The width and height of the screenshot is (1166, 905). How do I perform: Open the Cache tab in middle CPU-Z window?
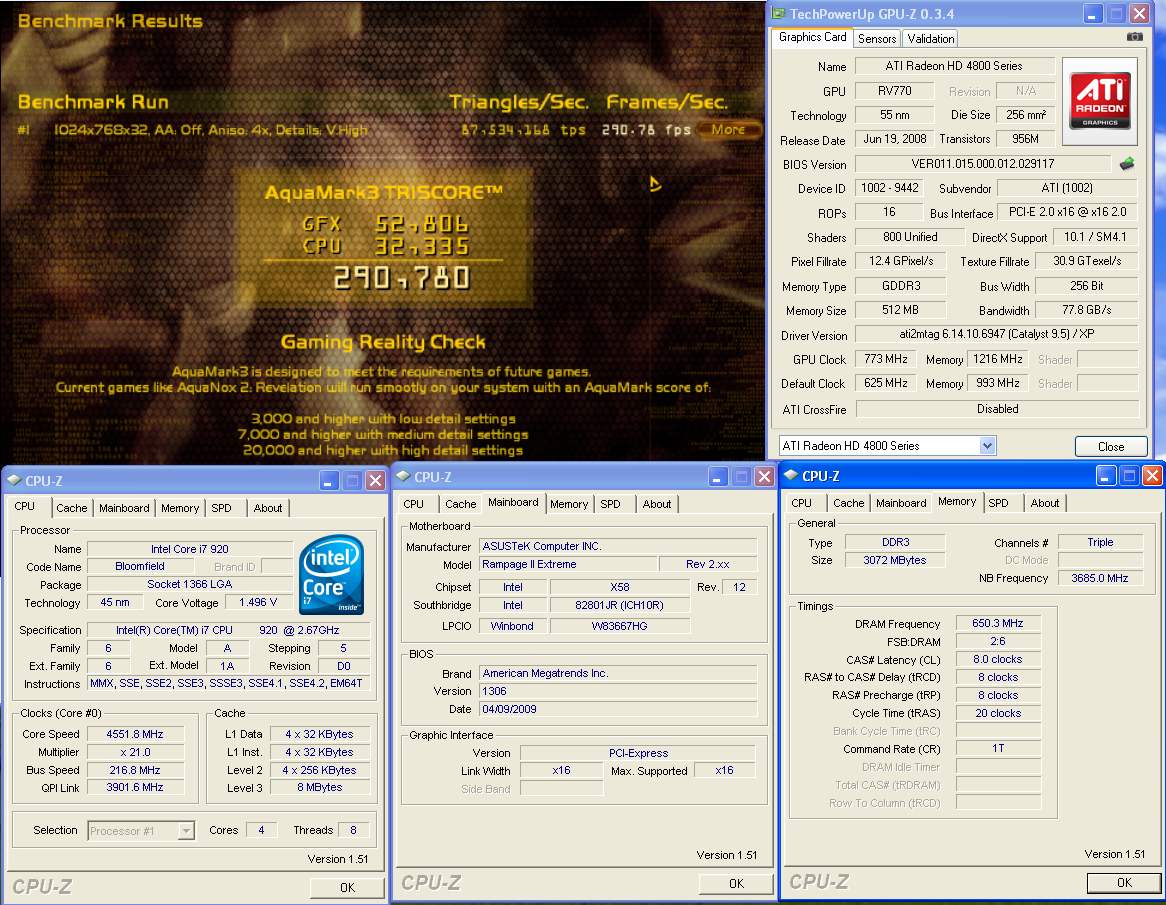(x=460, y=504)
